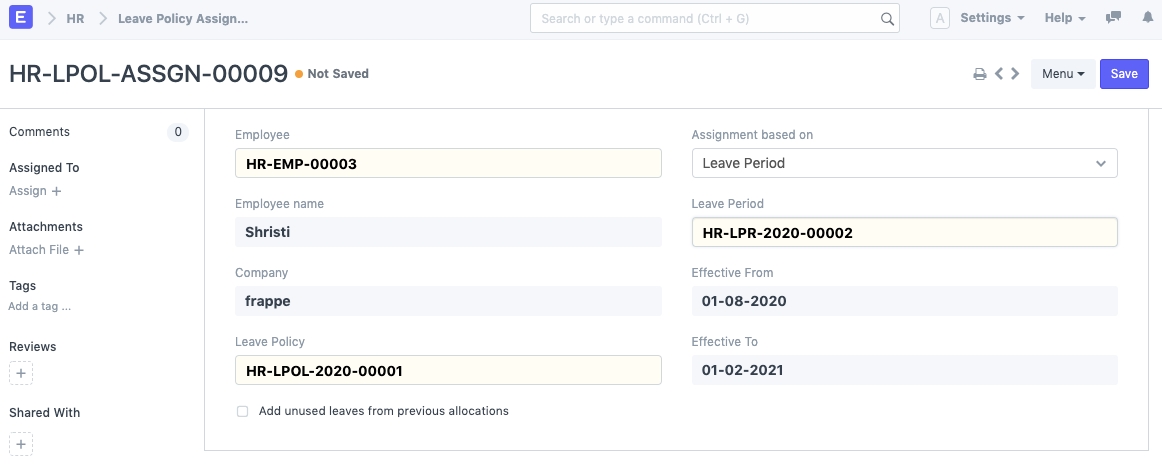Open the chat messages icon
Image resolution: width=1162 pixels, height=476 pixels.
[1113, 18]
